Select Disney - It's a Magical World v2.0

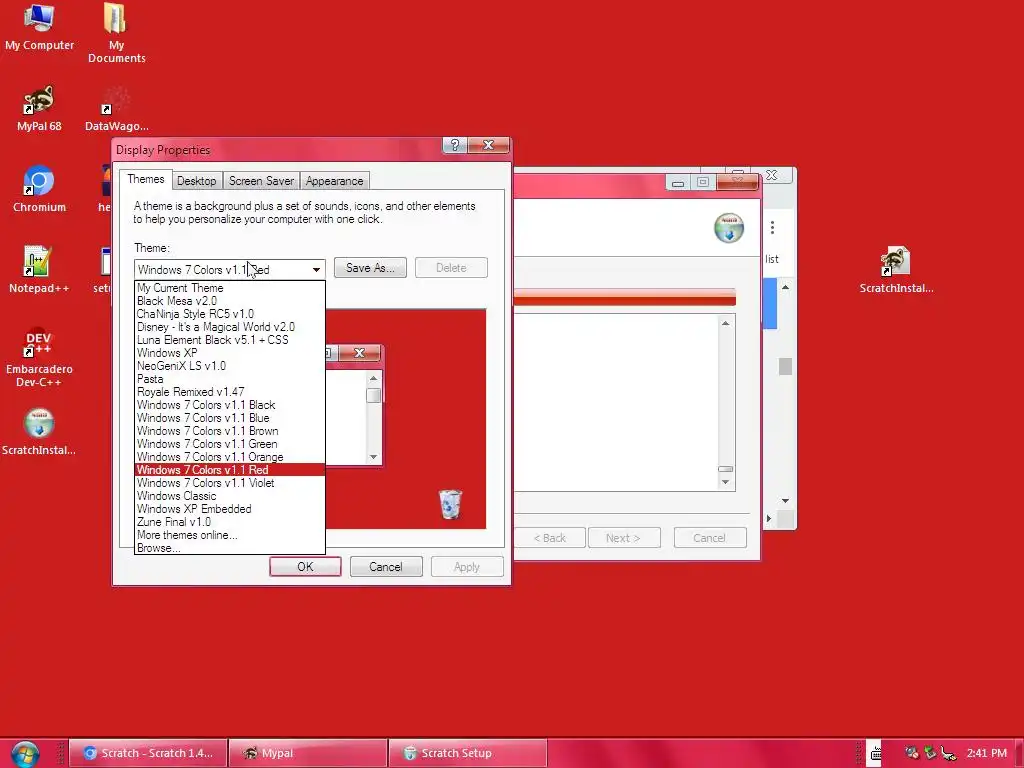click(230, 327)
